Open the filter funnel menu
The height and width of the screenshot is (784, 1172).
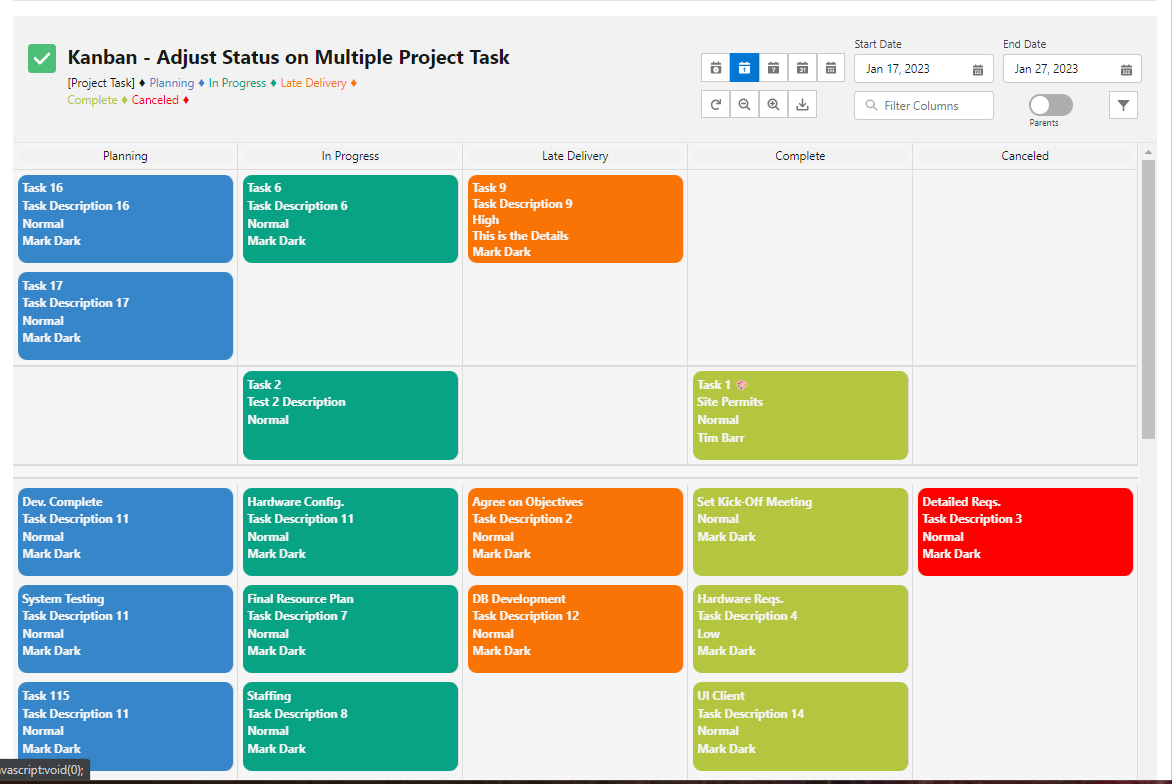pos(1122,104)
